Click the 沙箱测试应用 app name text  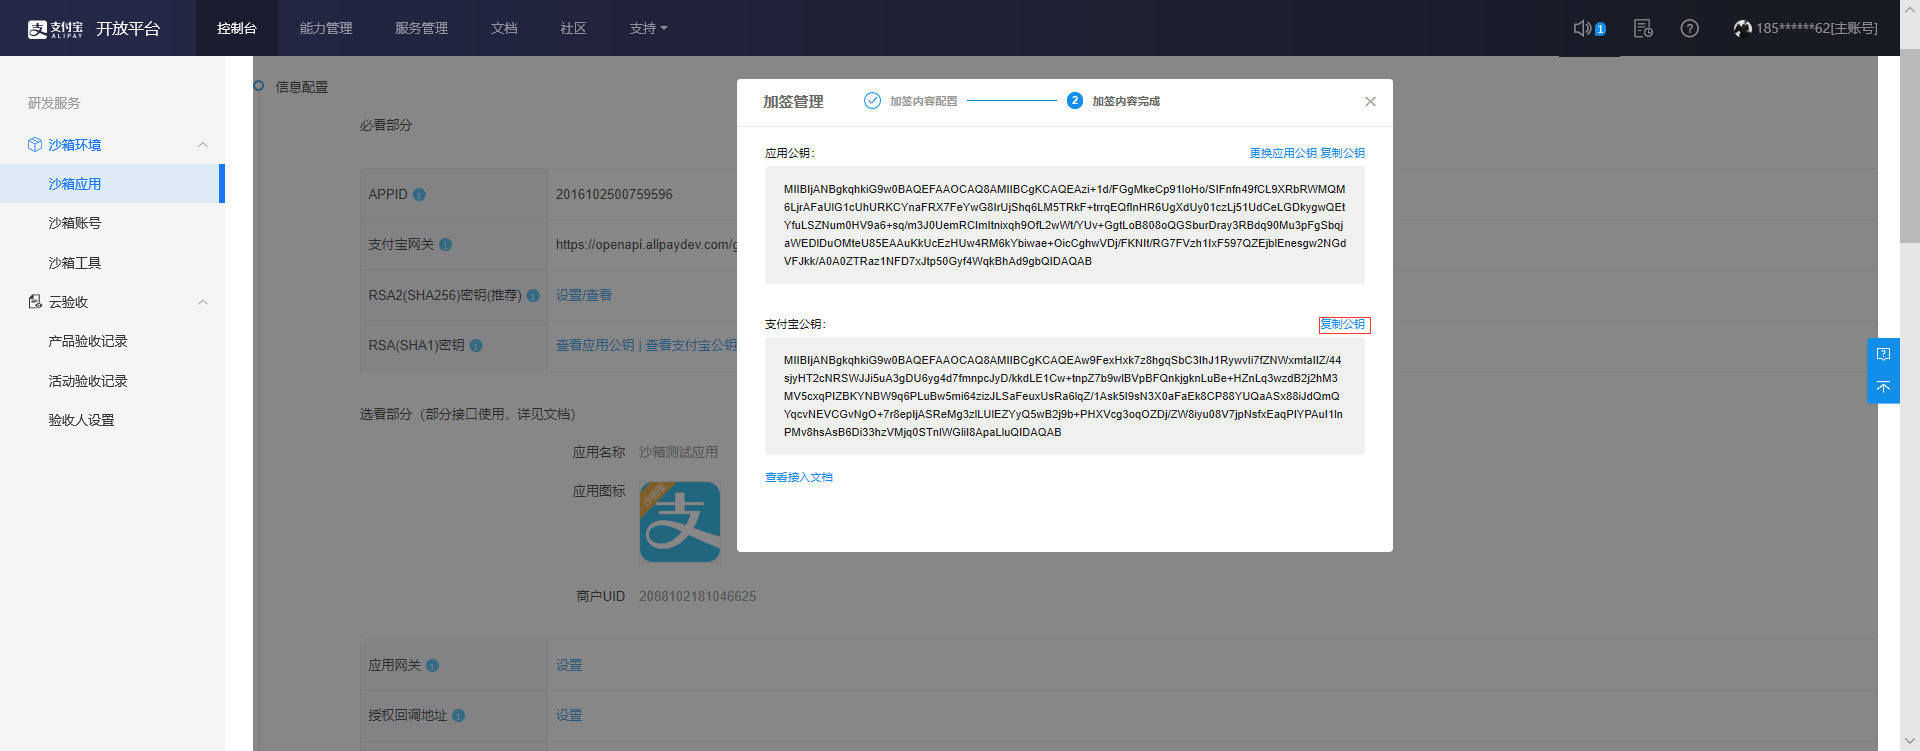coord(678,452)
